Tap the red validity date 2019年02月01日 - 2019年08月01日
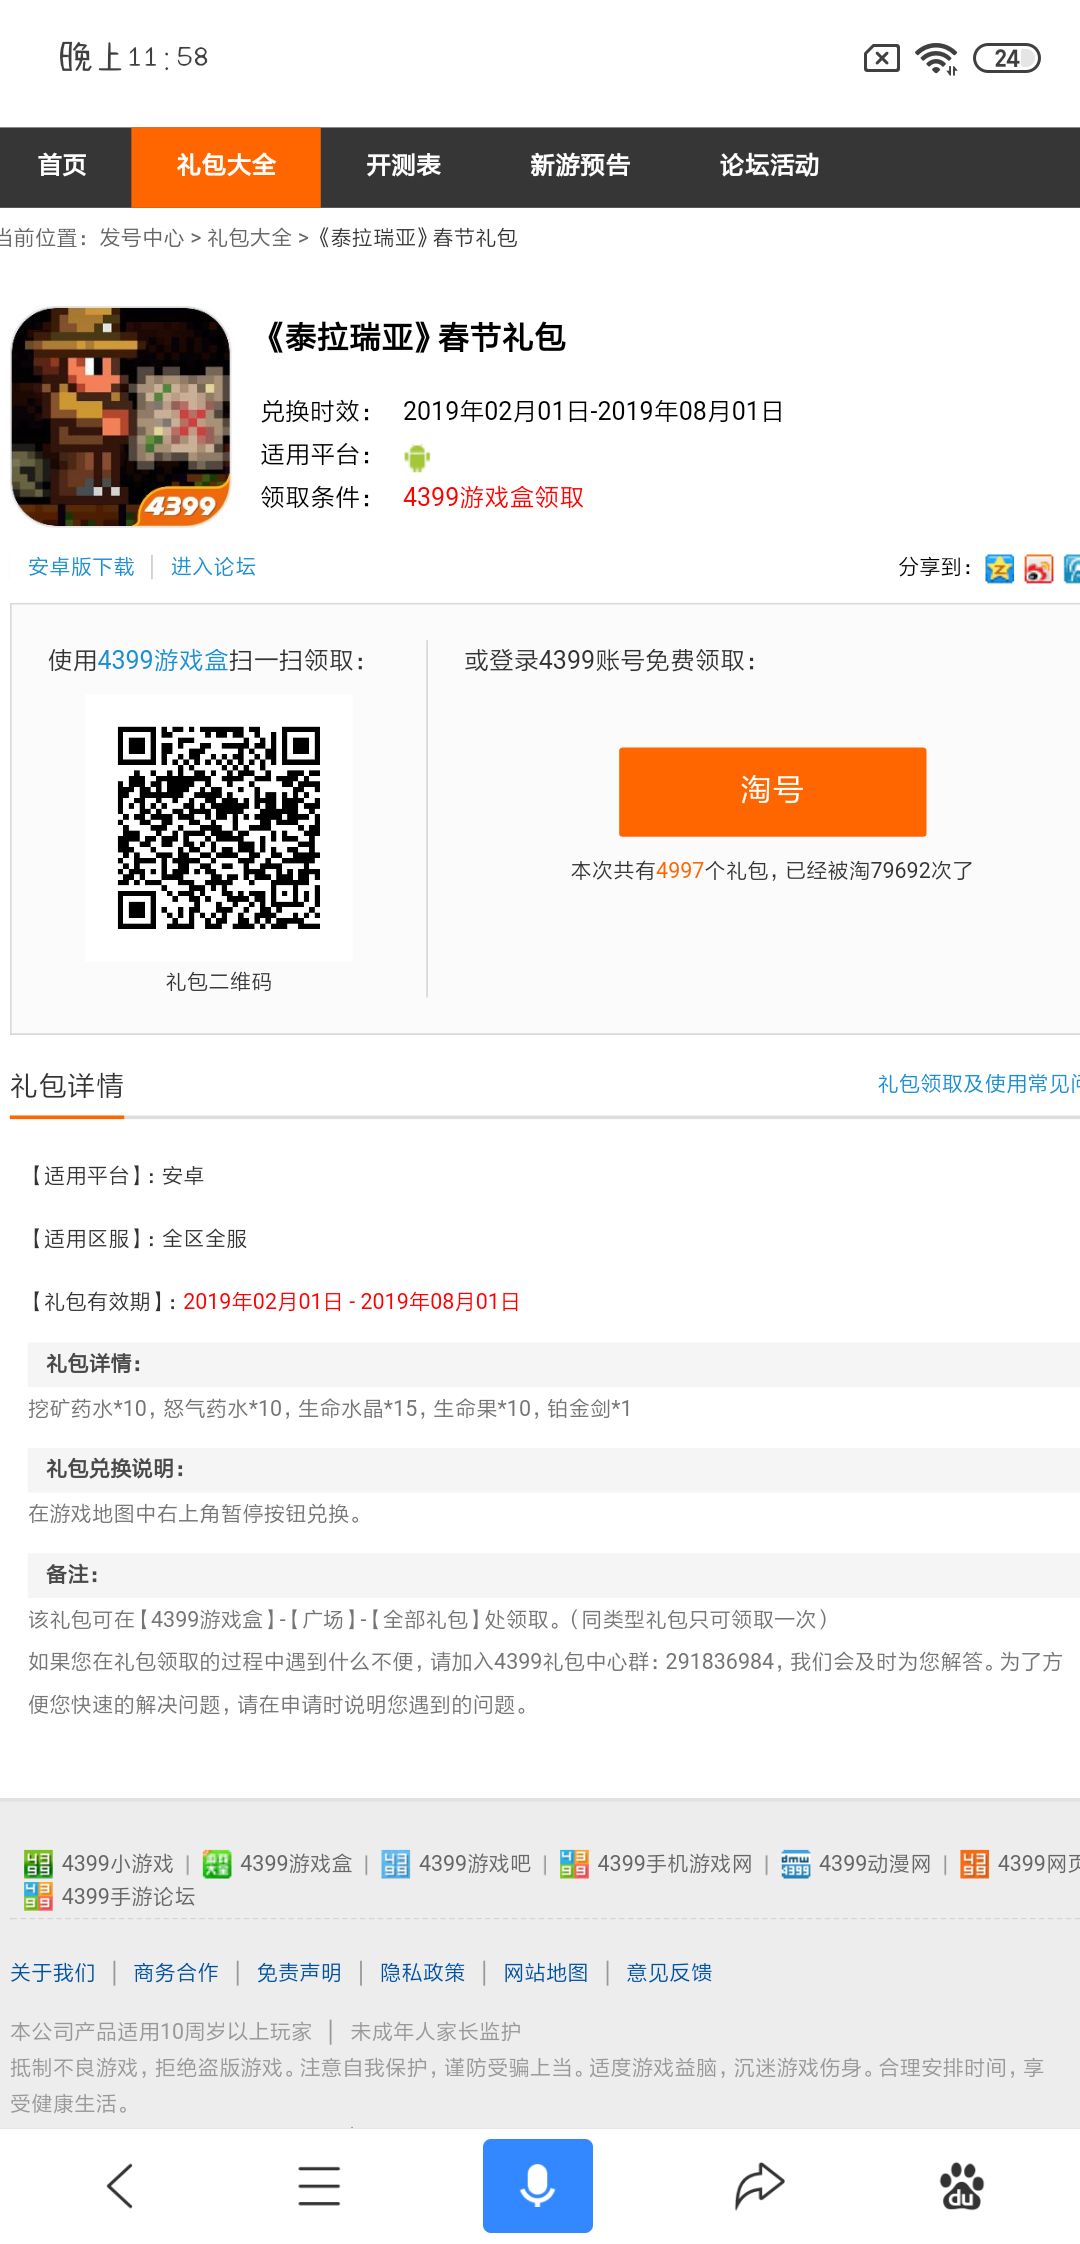 pyautogui.click(x=351, y=1301)
